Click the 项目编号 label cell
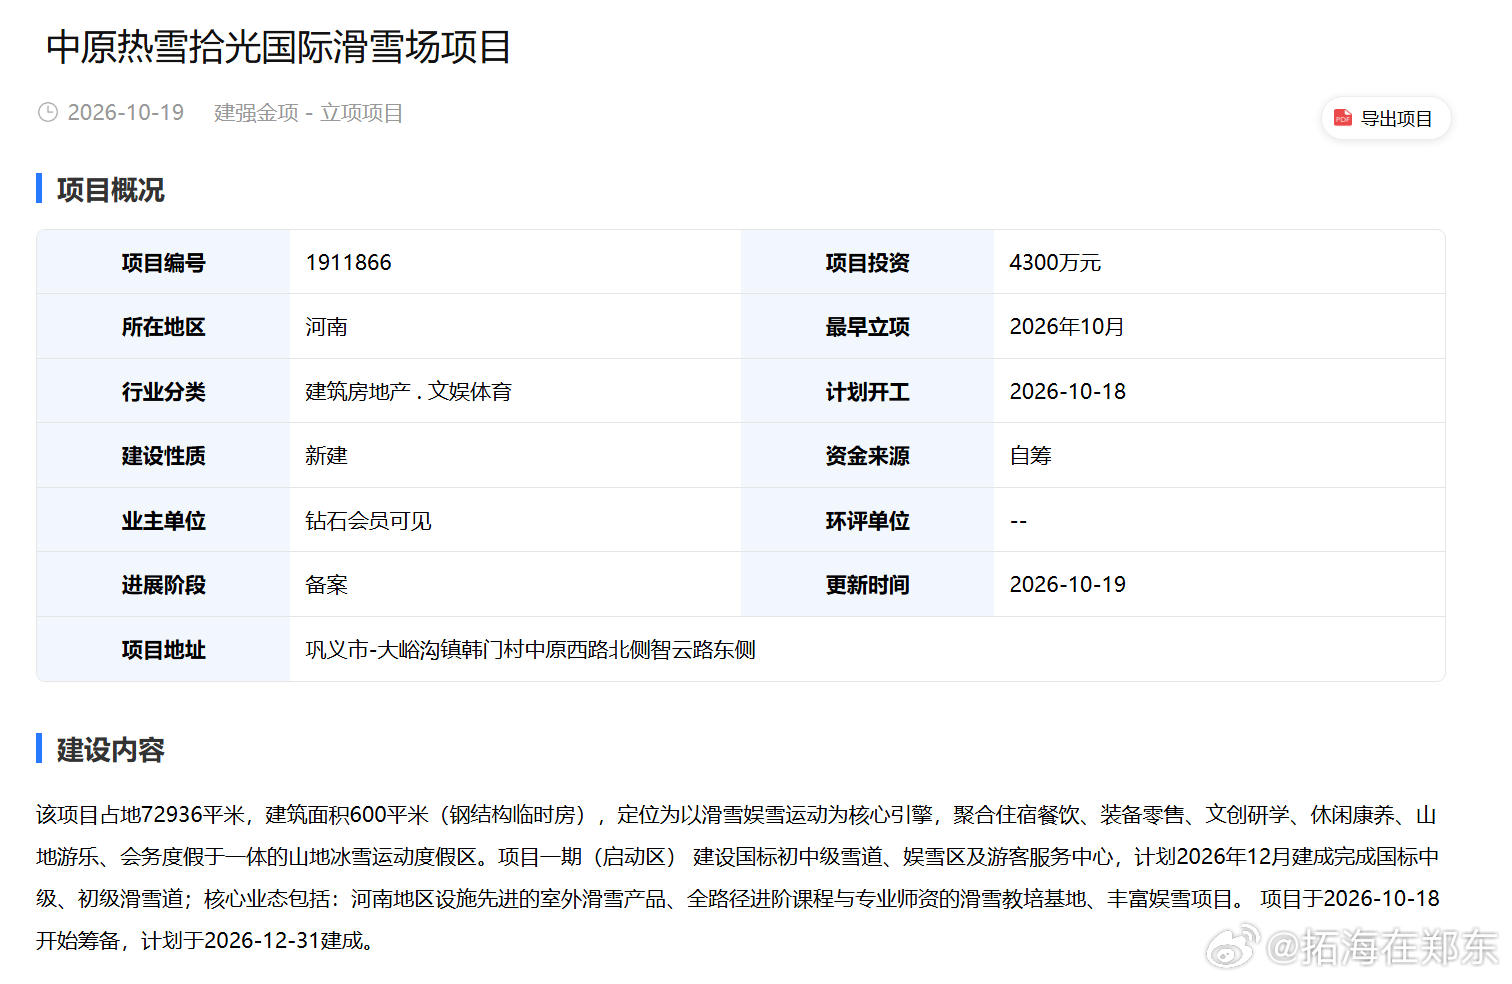Viewport: 1512px width, 984px height. click(163, 262)
